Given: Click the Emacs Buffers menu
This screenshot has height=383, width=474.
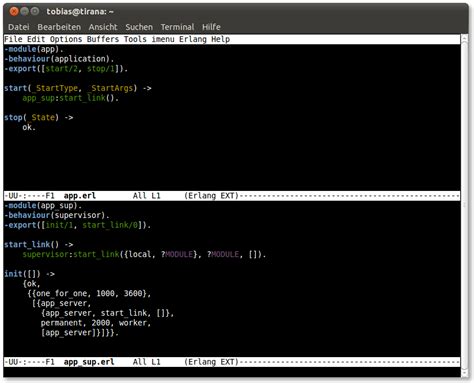Looking at the screenshot, I should tap(103, 39).
